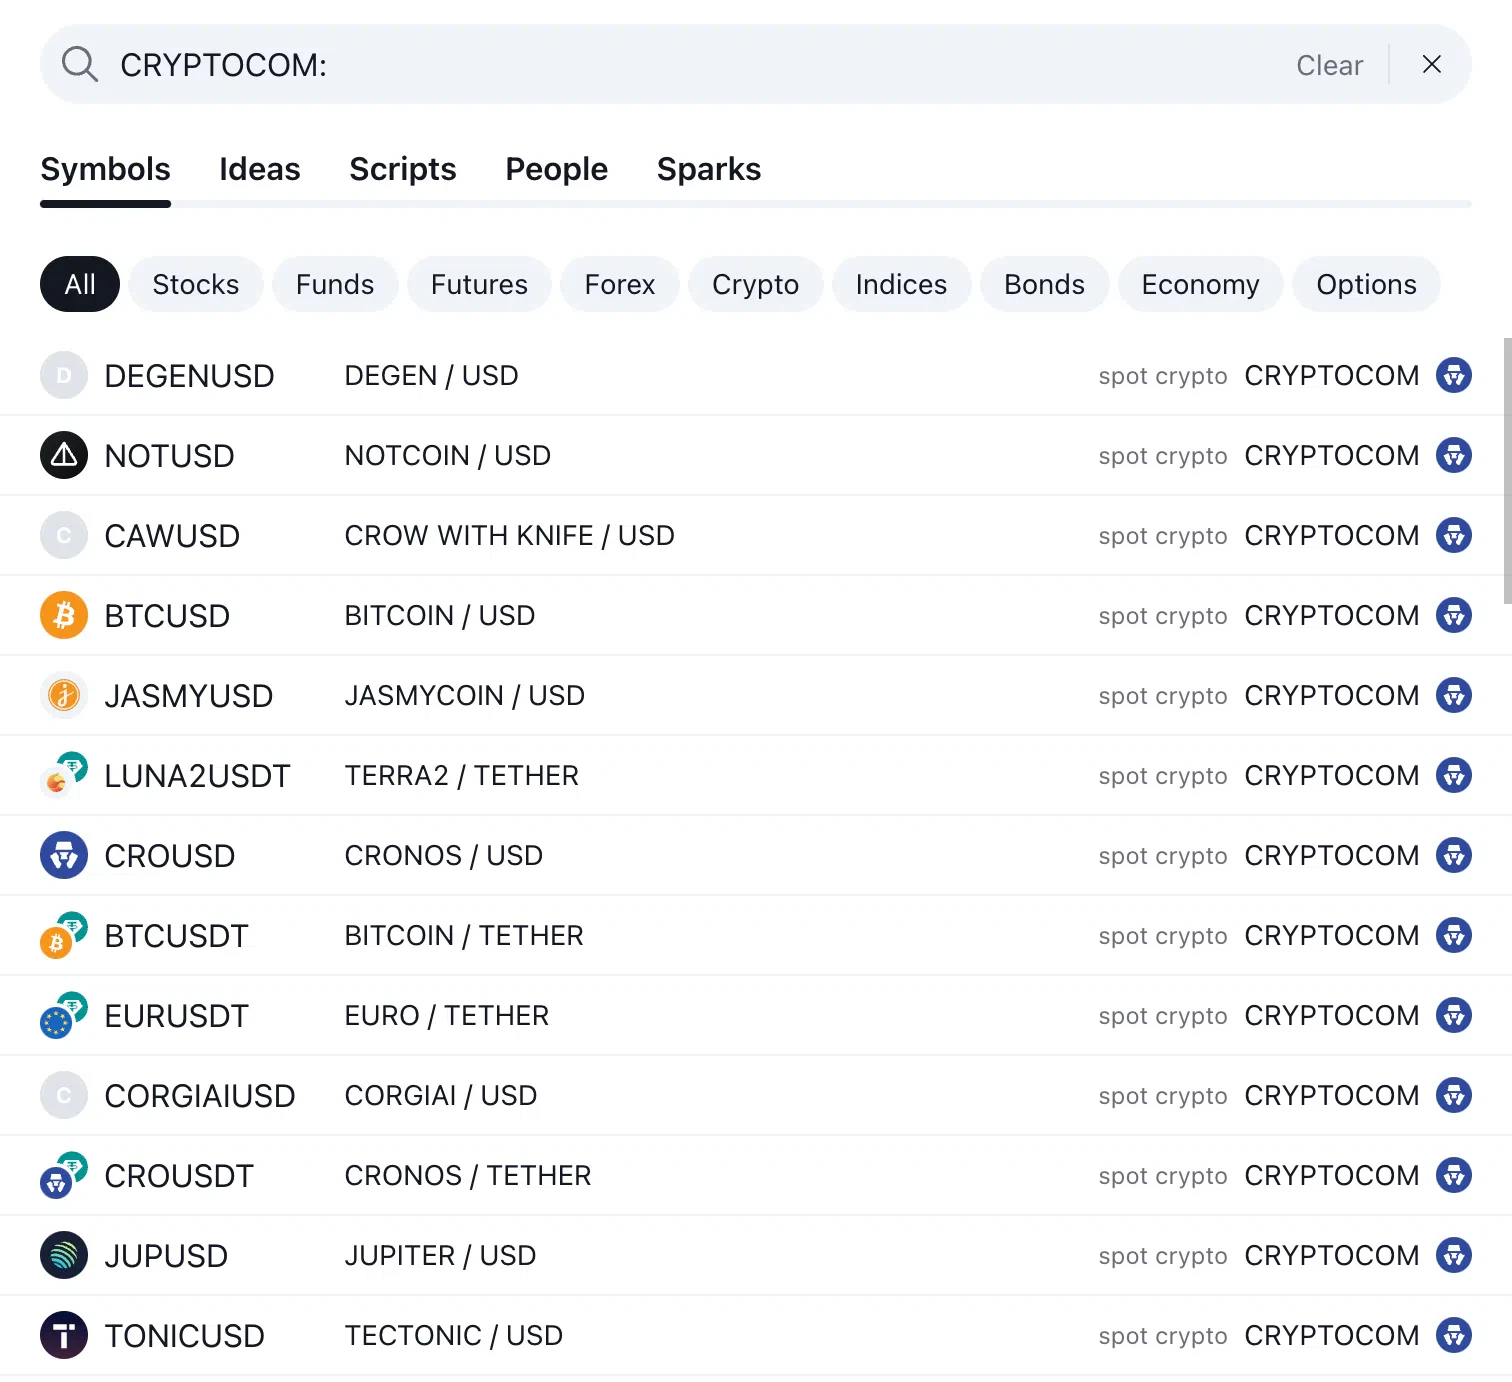Screen dimensions: 1512x1382
Task: Filter results by Forex
Action: 620,284
